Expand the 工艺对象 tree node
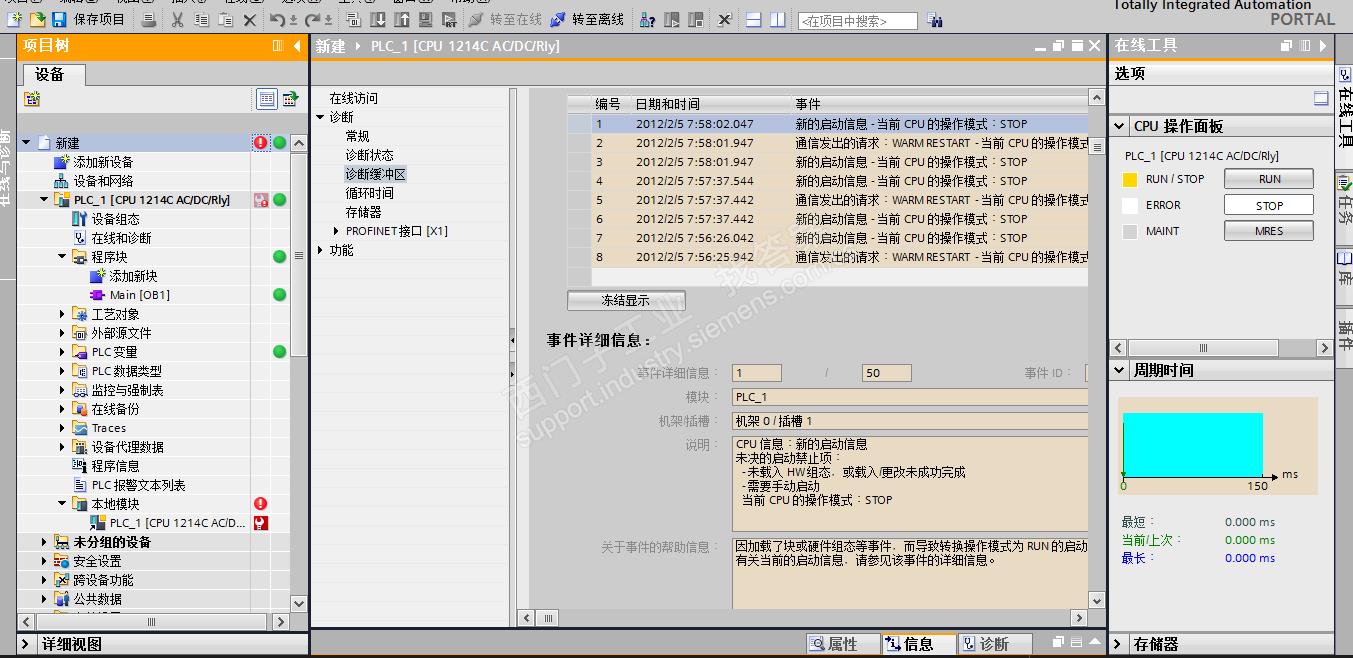Screen dimensions: 1353x658 click(x=62, y=314)
